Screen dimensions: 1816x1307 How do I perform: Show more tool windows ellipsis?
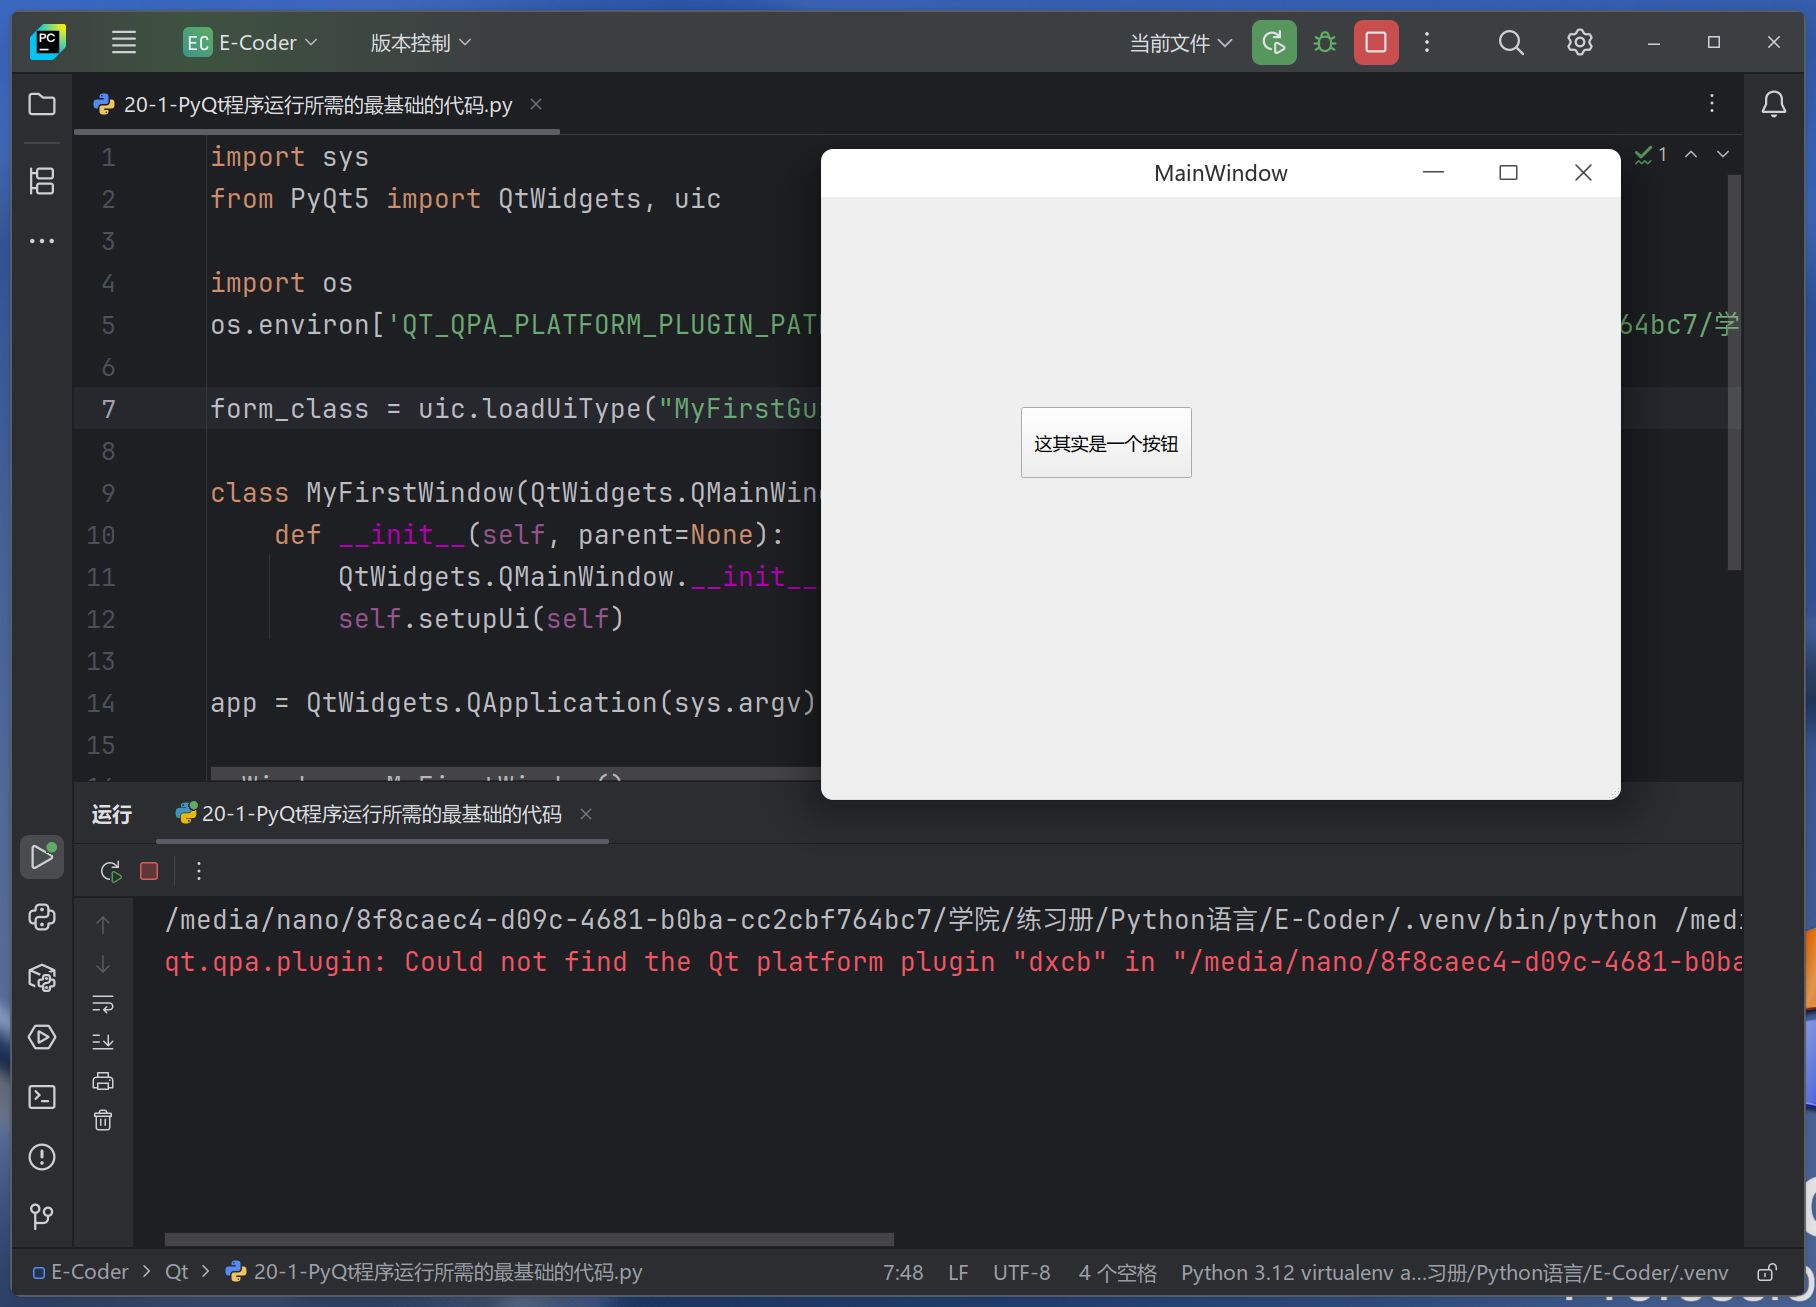point(42,241)
